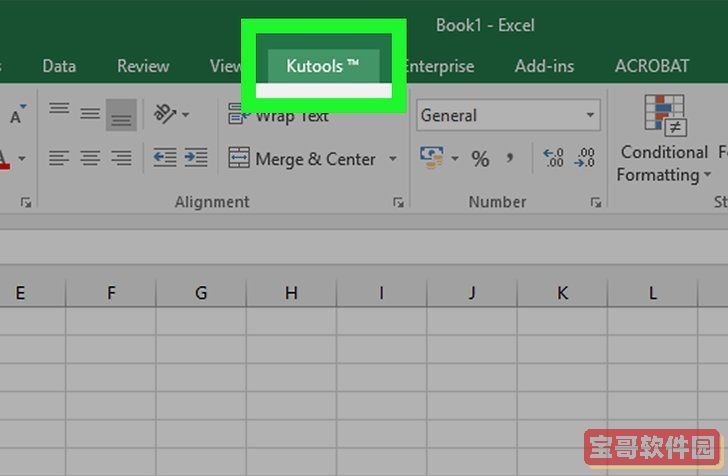
Task: Apply Percent Style
Action: [481, 159]
